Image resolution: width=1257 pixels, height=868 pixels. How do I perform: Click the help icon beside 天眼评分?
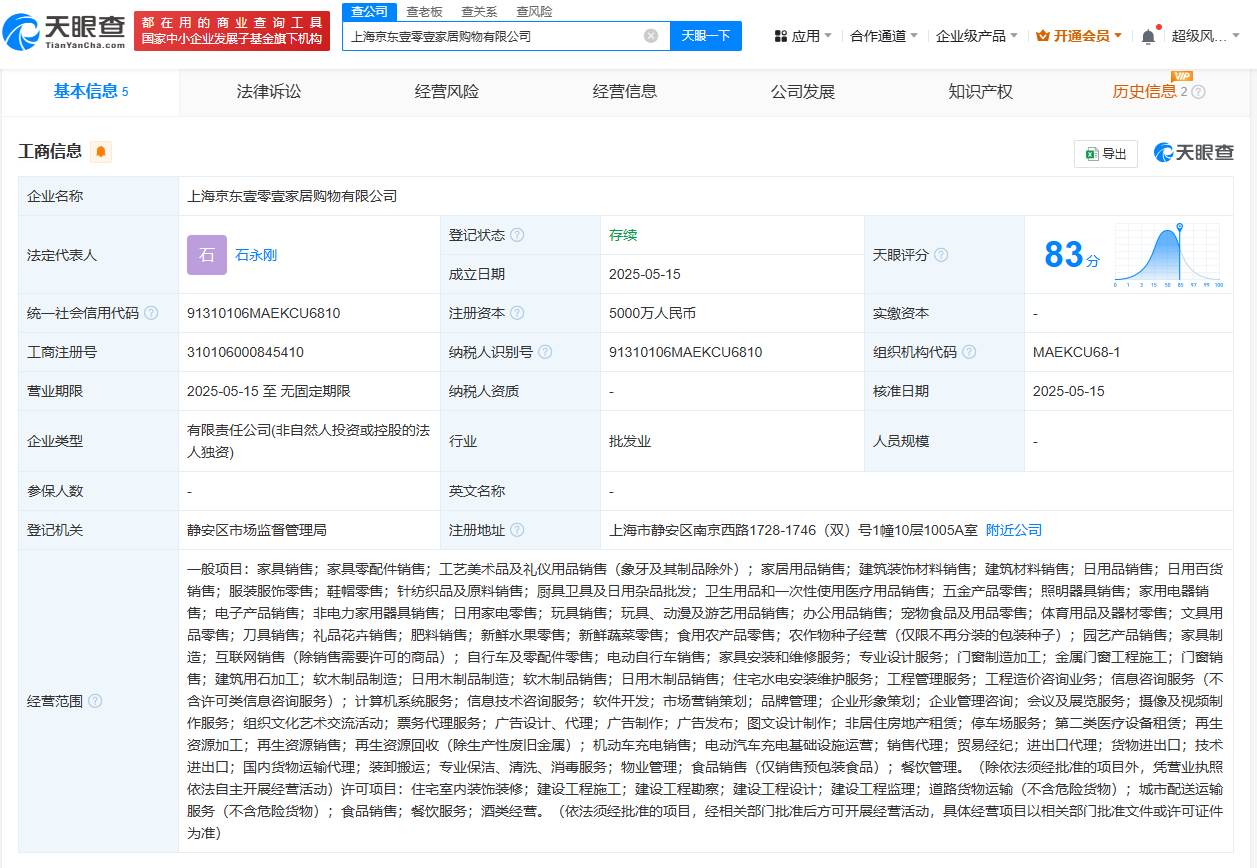pos(940,255)
